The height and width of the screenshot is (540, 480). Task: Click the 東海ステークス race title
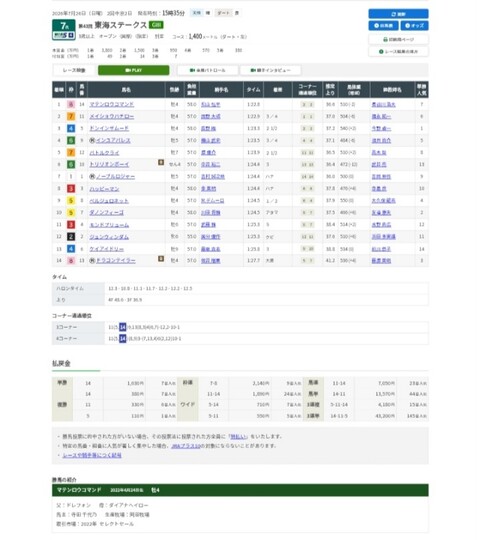point(121,25)
